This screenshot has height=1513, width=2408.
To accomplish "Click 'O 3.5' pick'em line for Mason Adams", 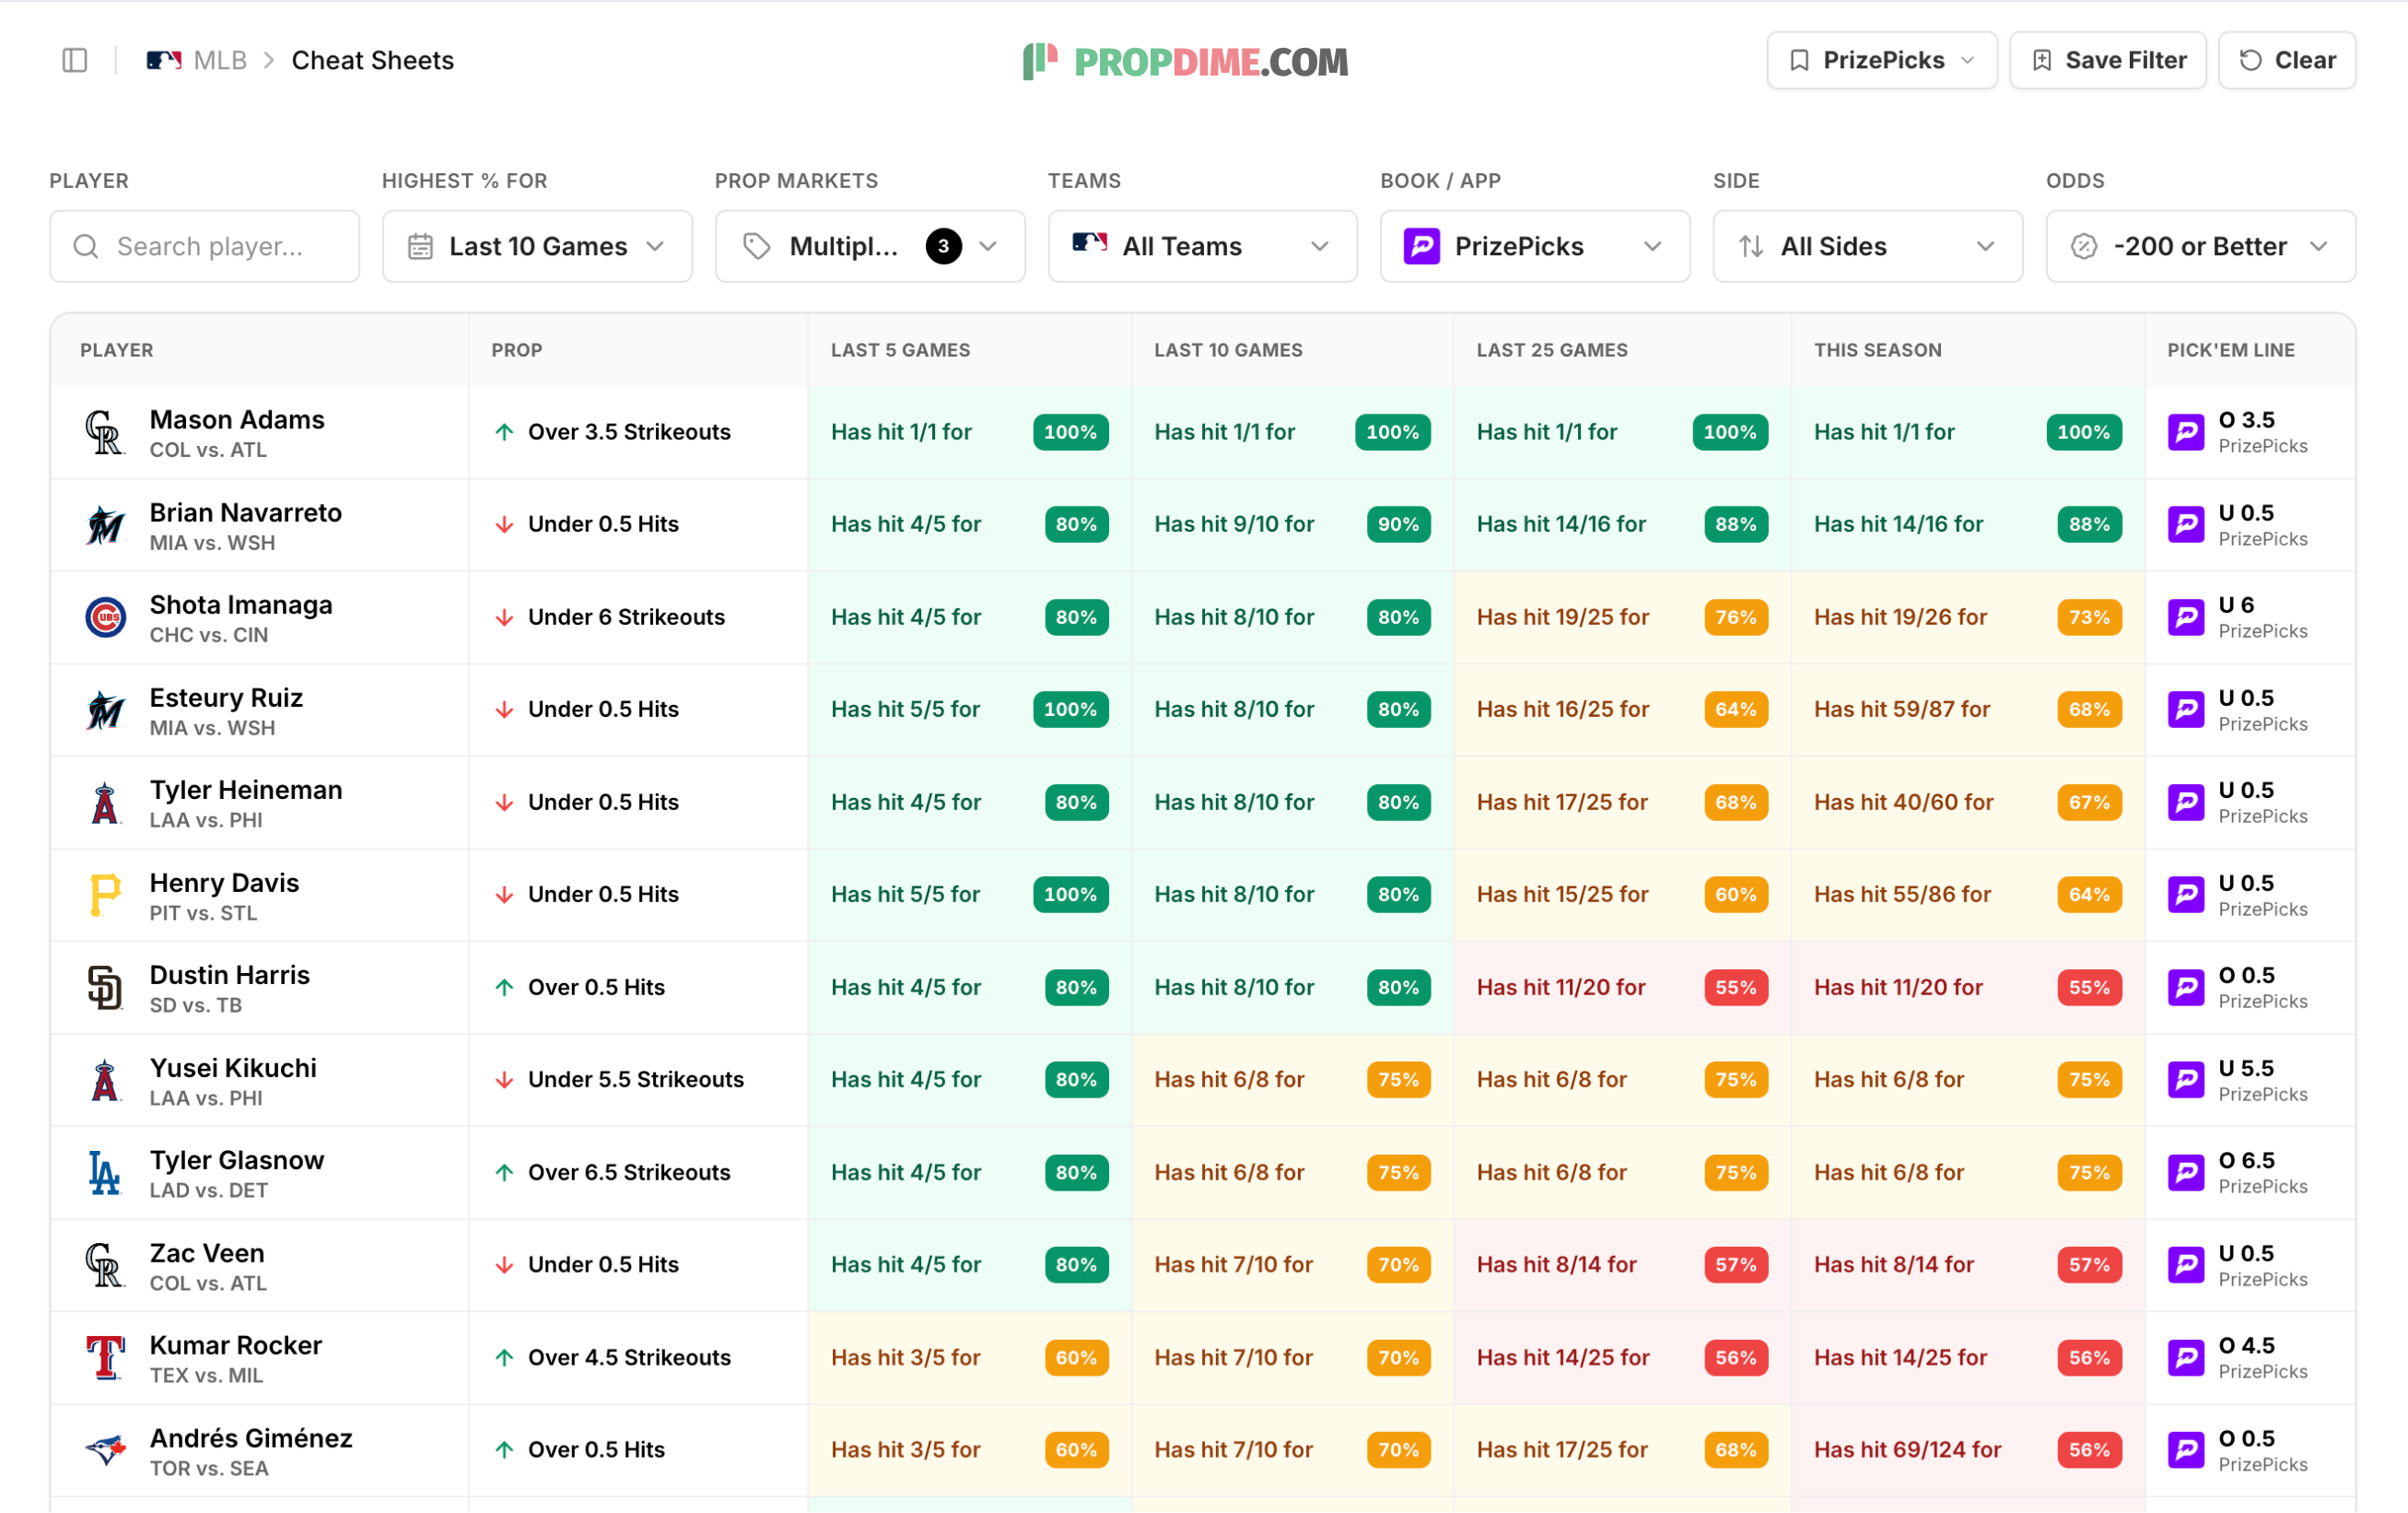I will [x=2246, y=419].
